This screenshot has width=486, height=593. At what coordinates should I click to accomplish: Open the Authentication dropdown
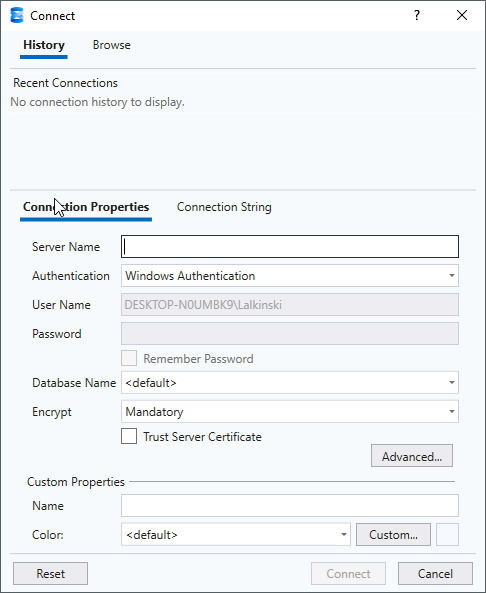point(290,276)
